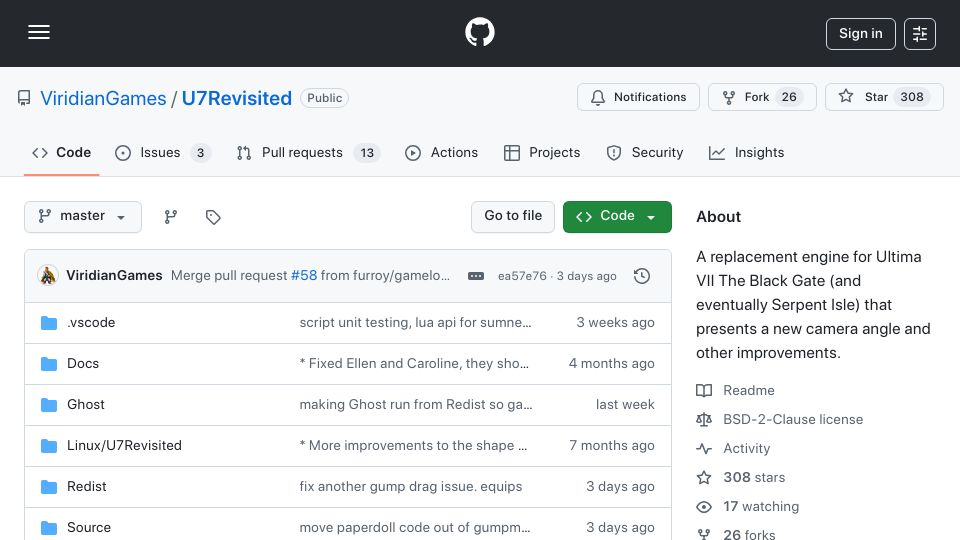Viewport: 960px width, 540px height.
Task: Click the star count badge 308
Action: tap(912, 97)
